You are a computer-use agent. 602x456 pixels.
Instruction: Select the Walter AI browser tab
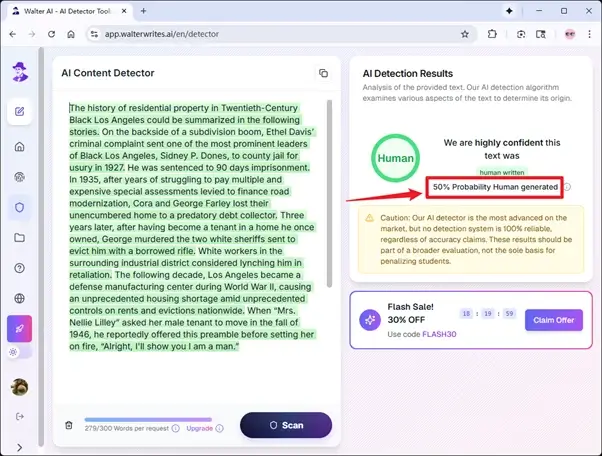pos(68,11)
